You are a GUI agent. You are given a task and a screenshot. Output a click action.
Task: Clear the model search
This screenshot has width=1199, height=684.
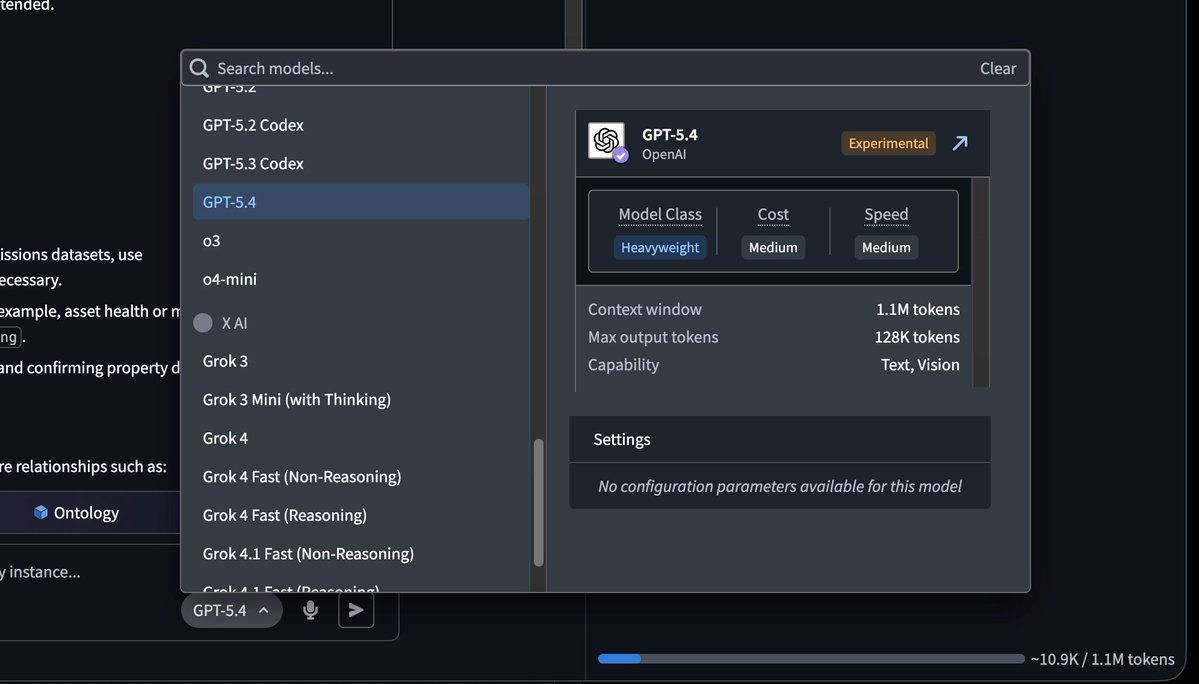point(998,68)
